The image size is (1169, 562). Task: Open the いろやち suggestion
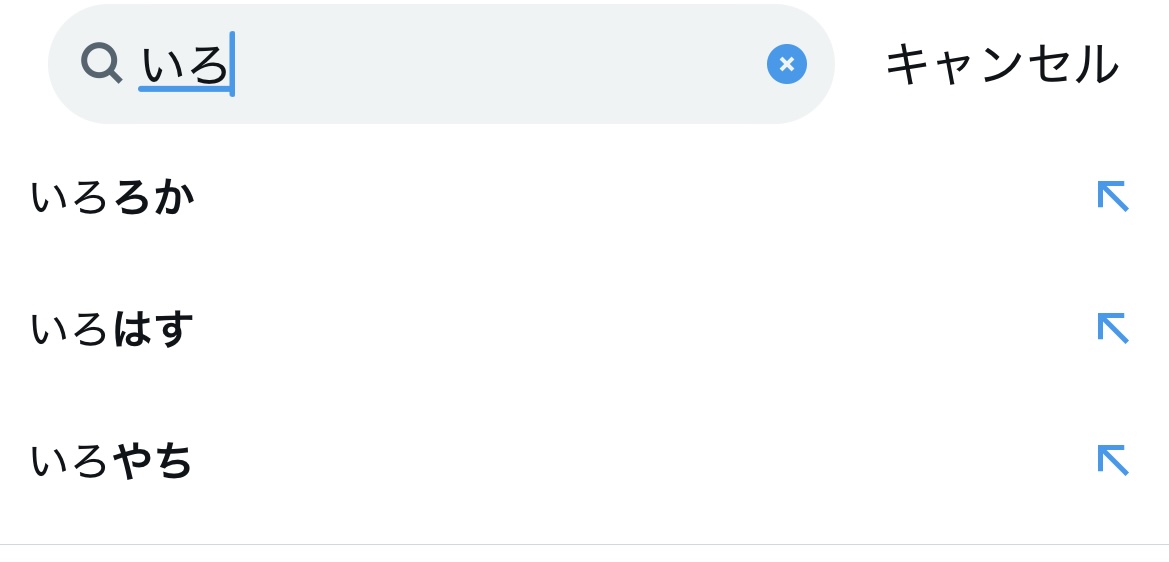point(112,461)
